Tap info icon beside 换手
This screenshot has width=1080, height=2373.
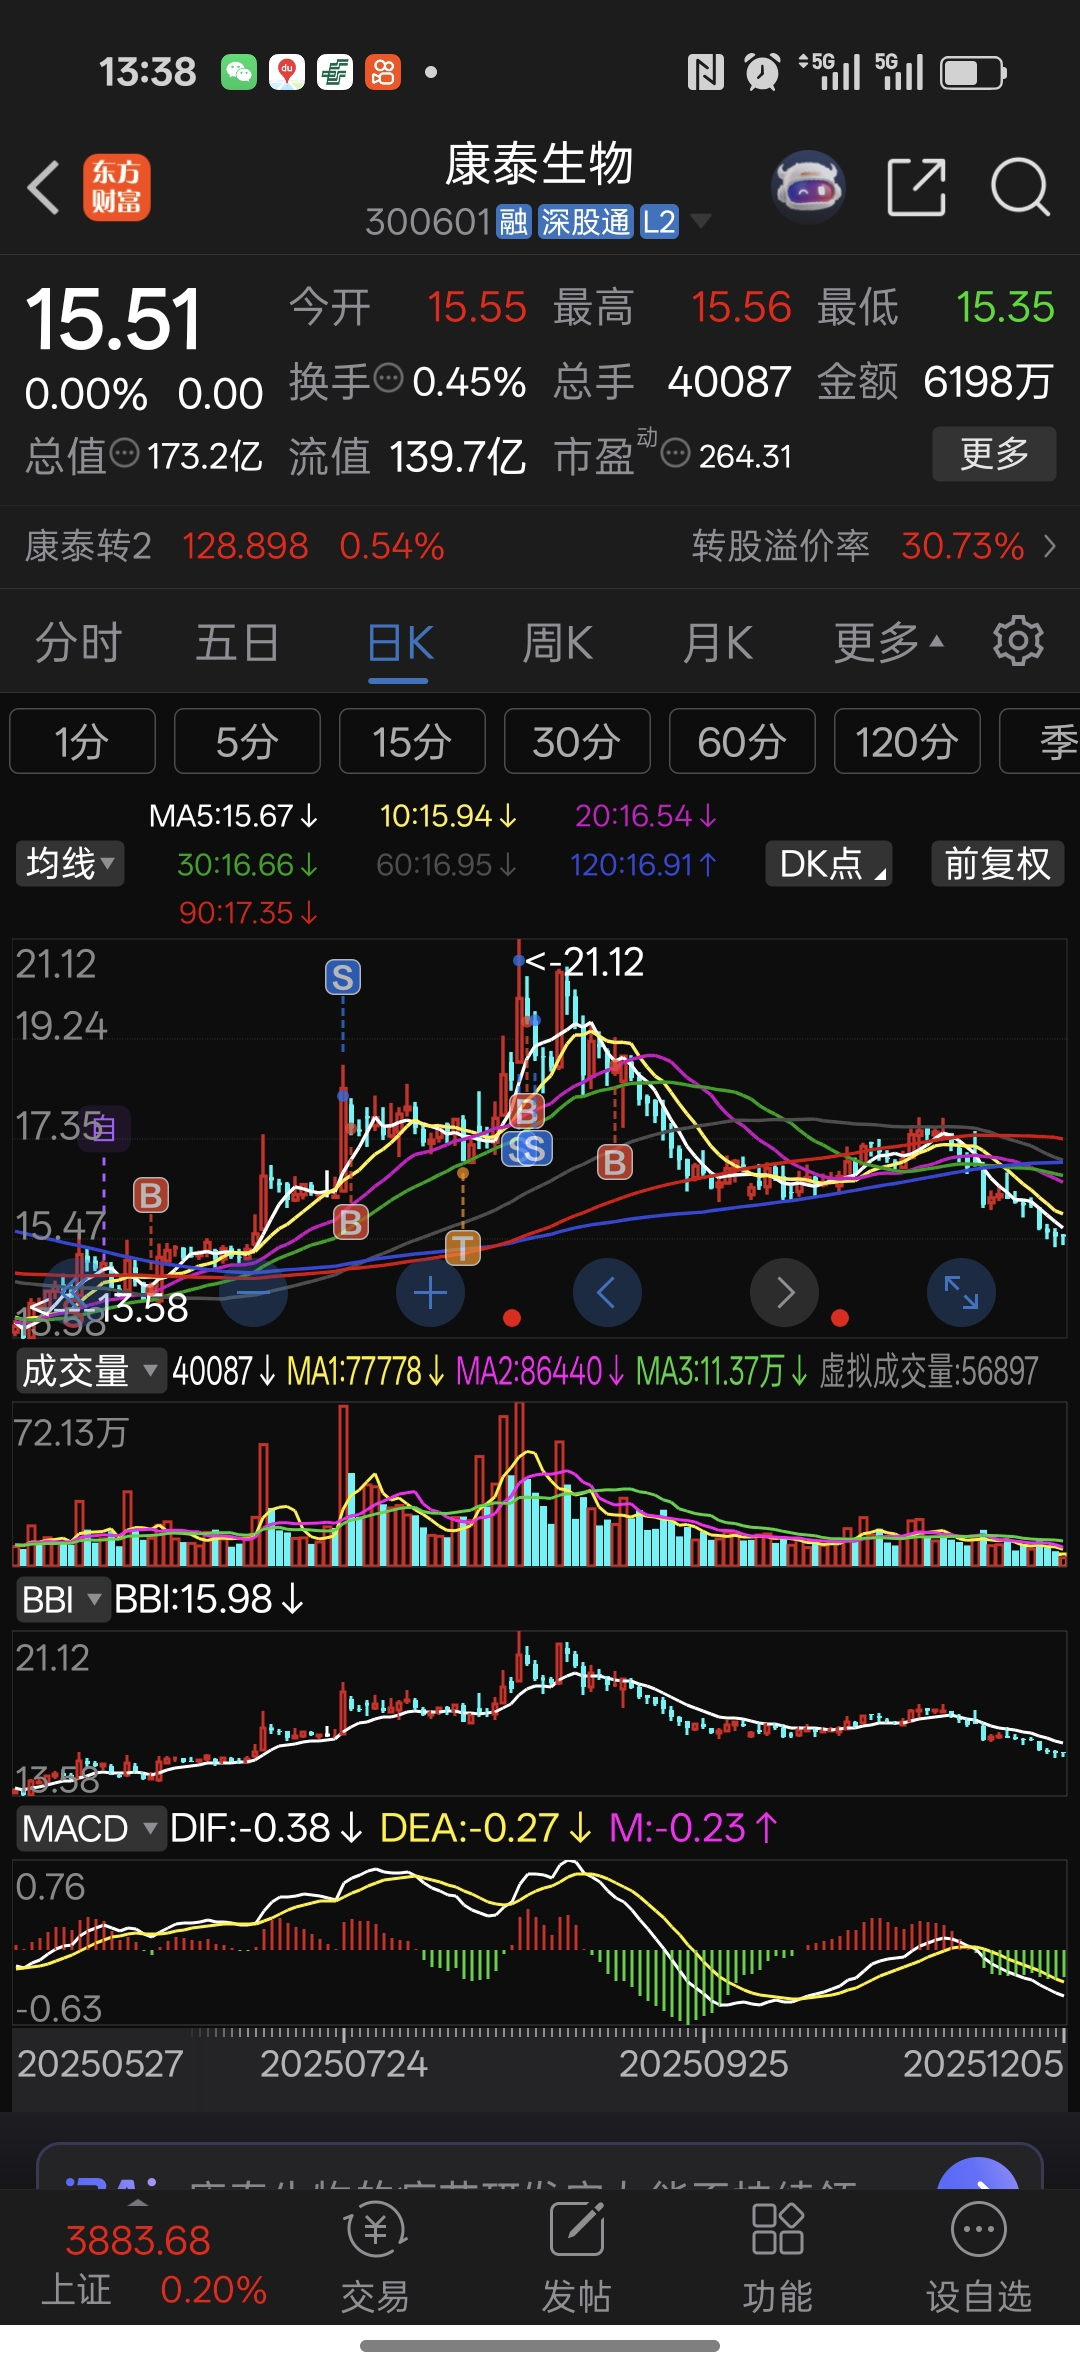click(388, 378)
